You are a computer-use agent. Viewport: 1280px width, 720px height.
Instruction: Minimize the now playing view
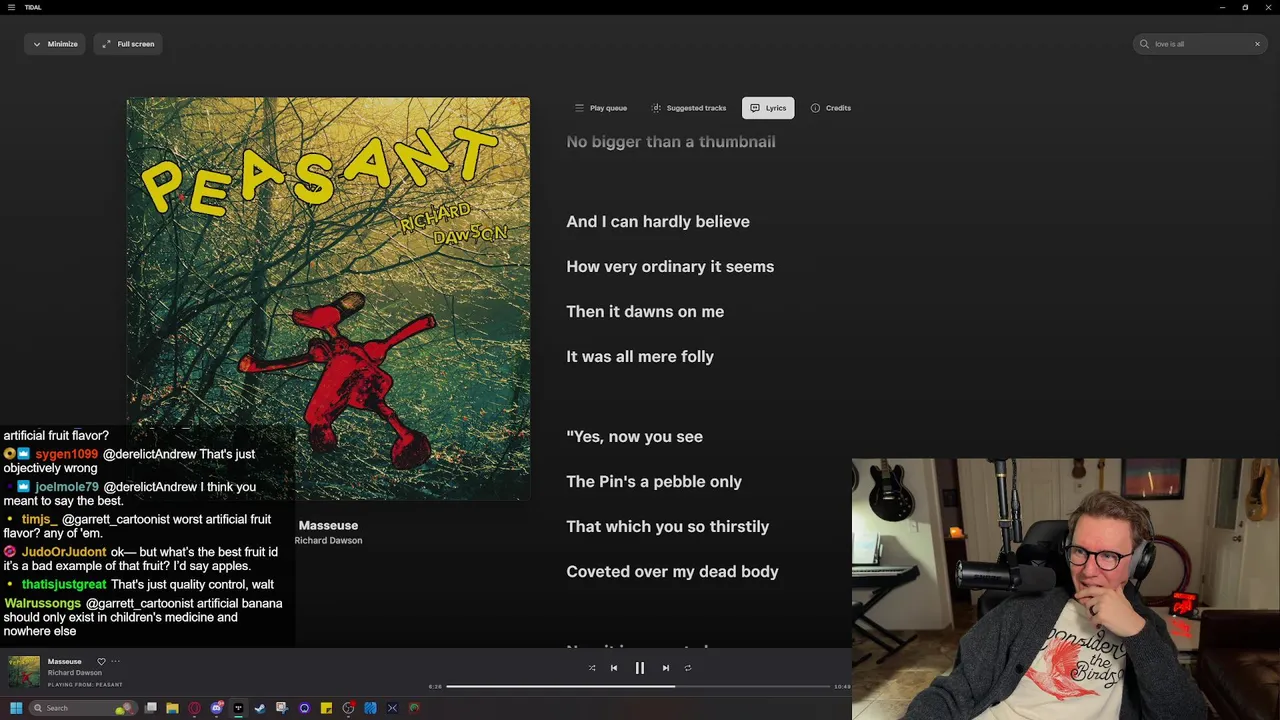point(55,44)
